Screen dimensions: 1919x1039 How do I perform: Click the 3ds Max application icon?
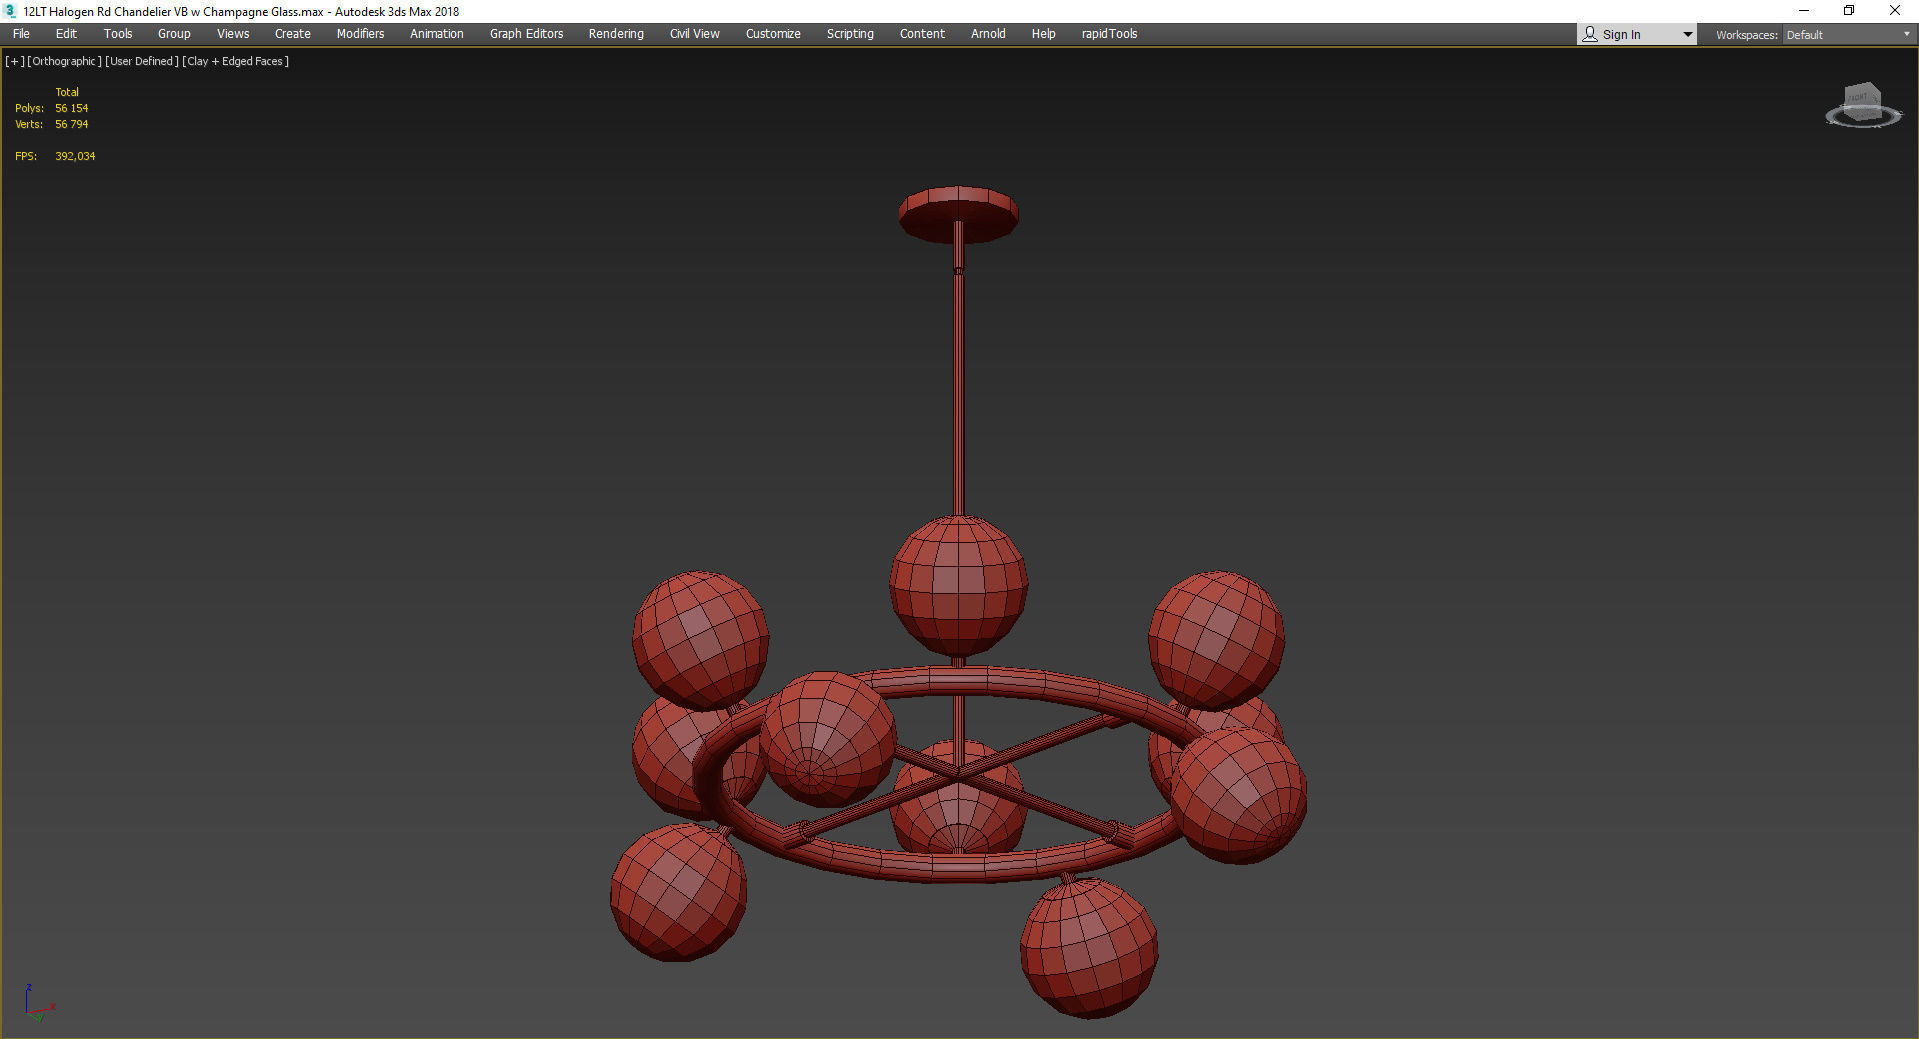pos(11,11)
